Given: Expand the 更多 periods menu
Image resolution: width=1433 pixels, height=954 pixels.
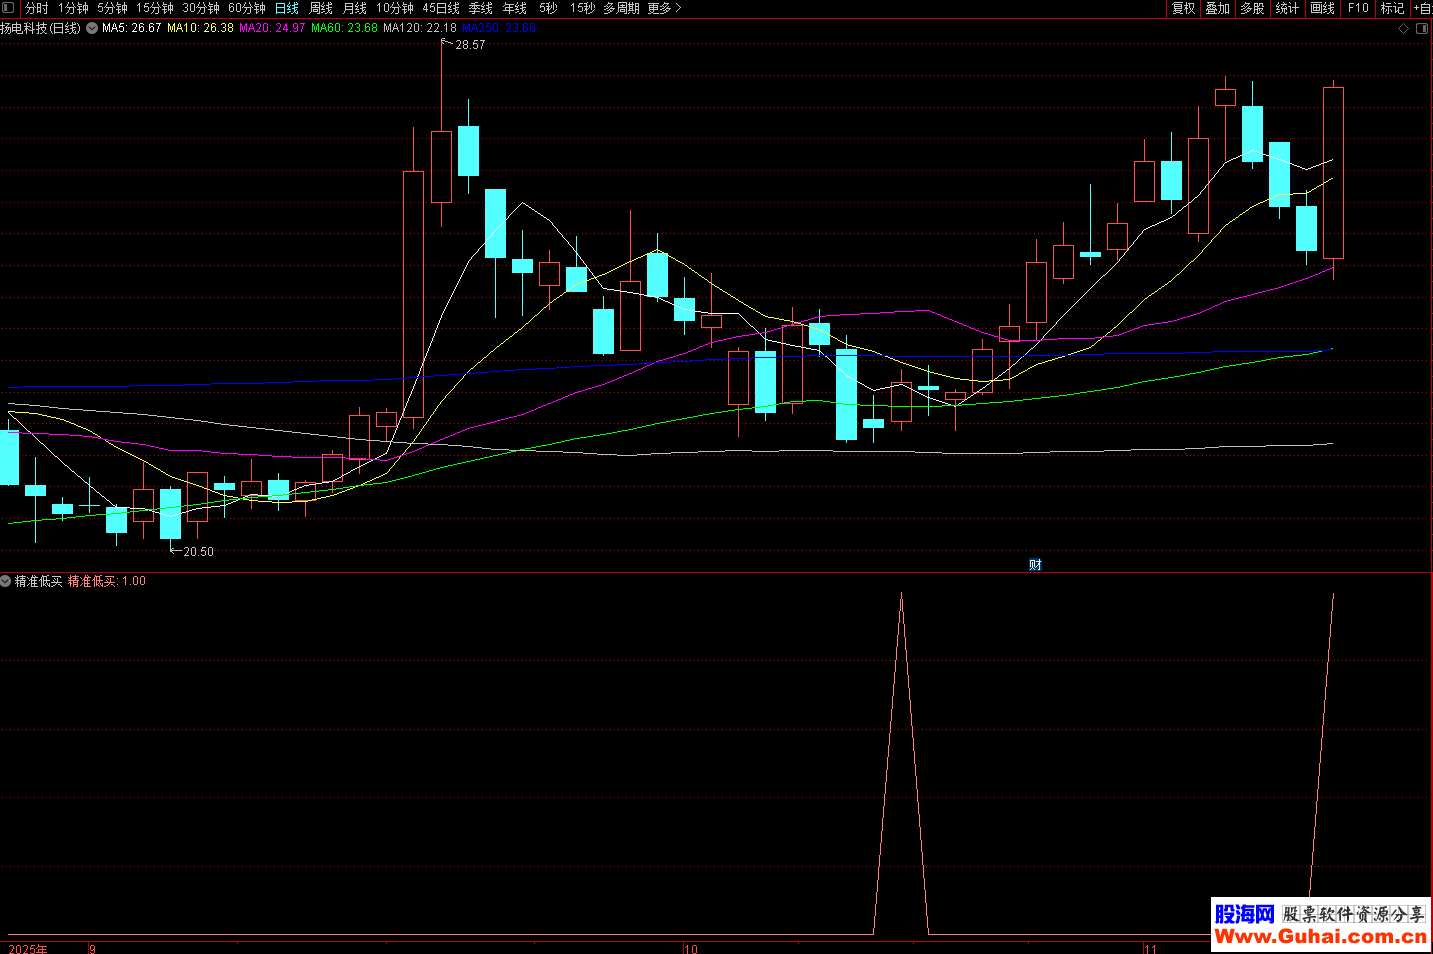Looking at the screenshot, I should point(664,8).
